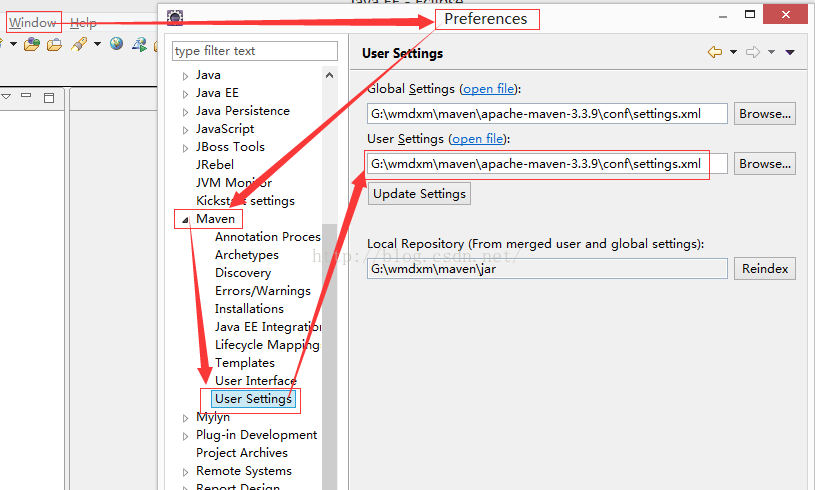The width and height of the screenshot is (815, 490).
Task: Expand the Plug-in Development node
Action: click(x=186, y=436)
